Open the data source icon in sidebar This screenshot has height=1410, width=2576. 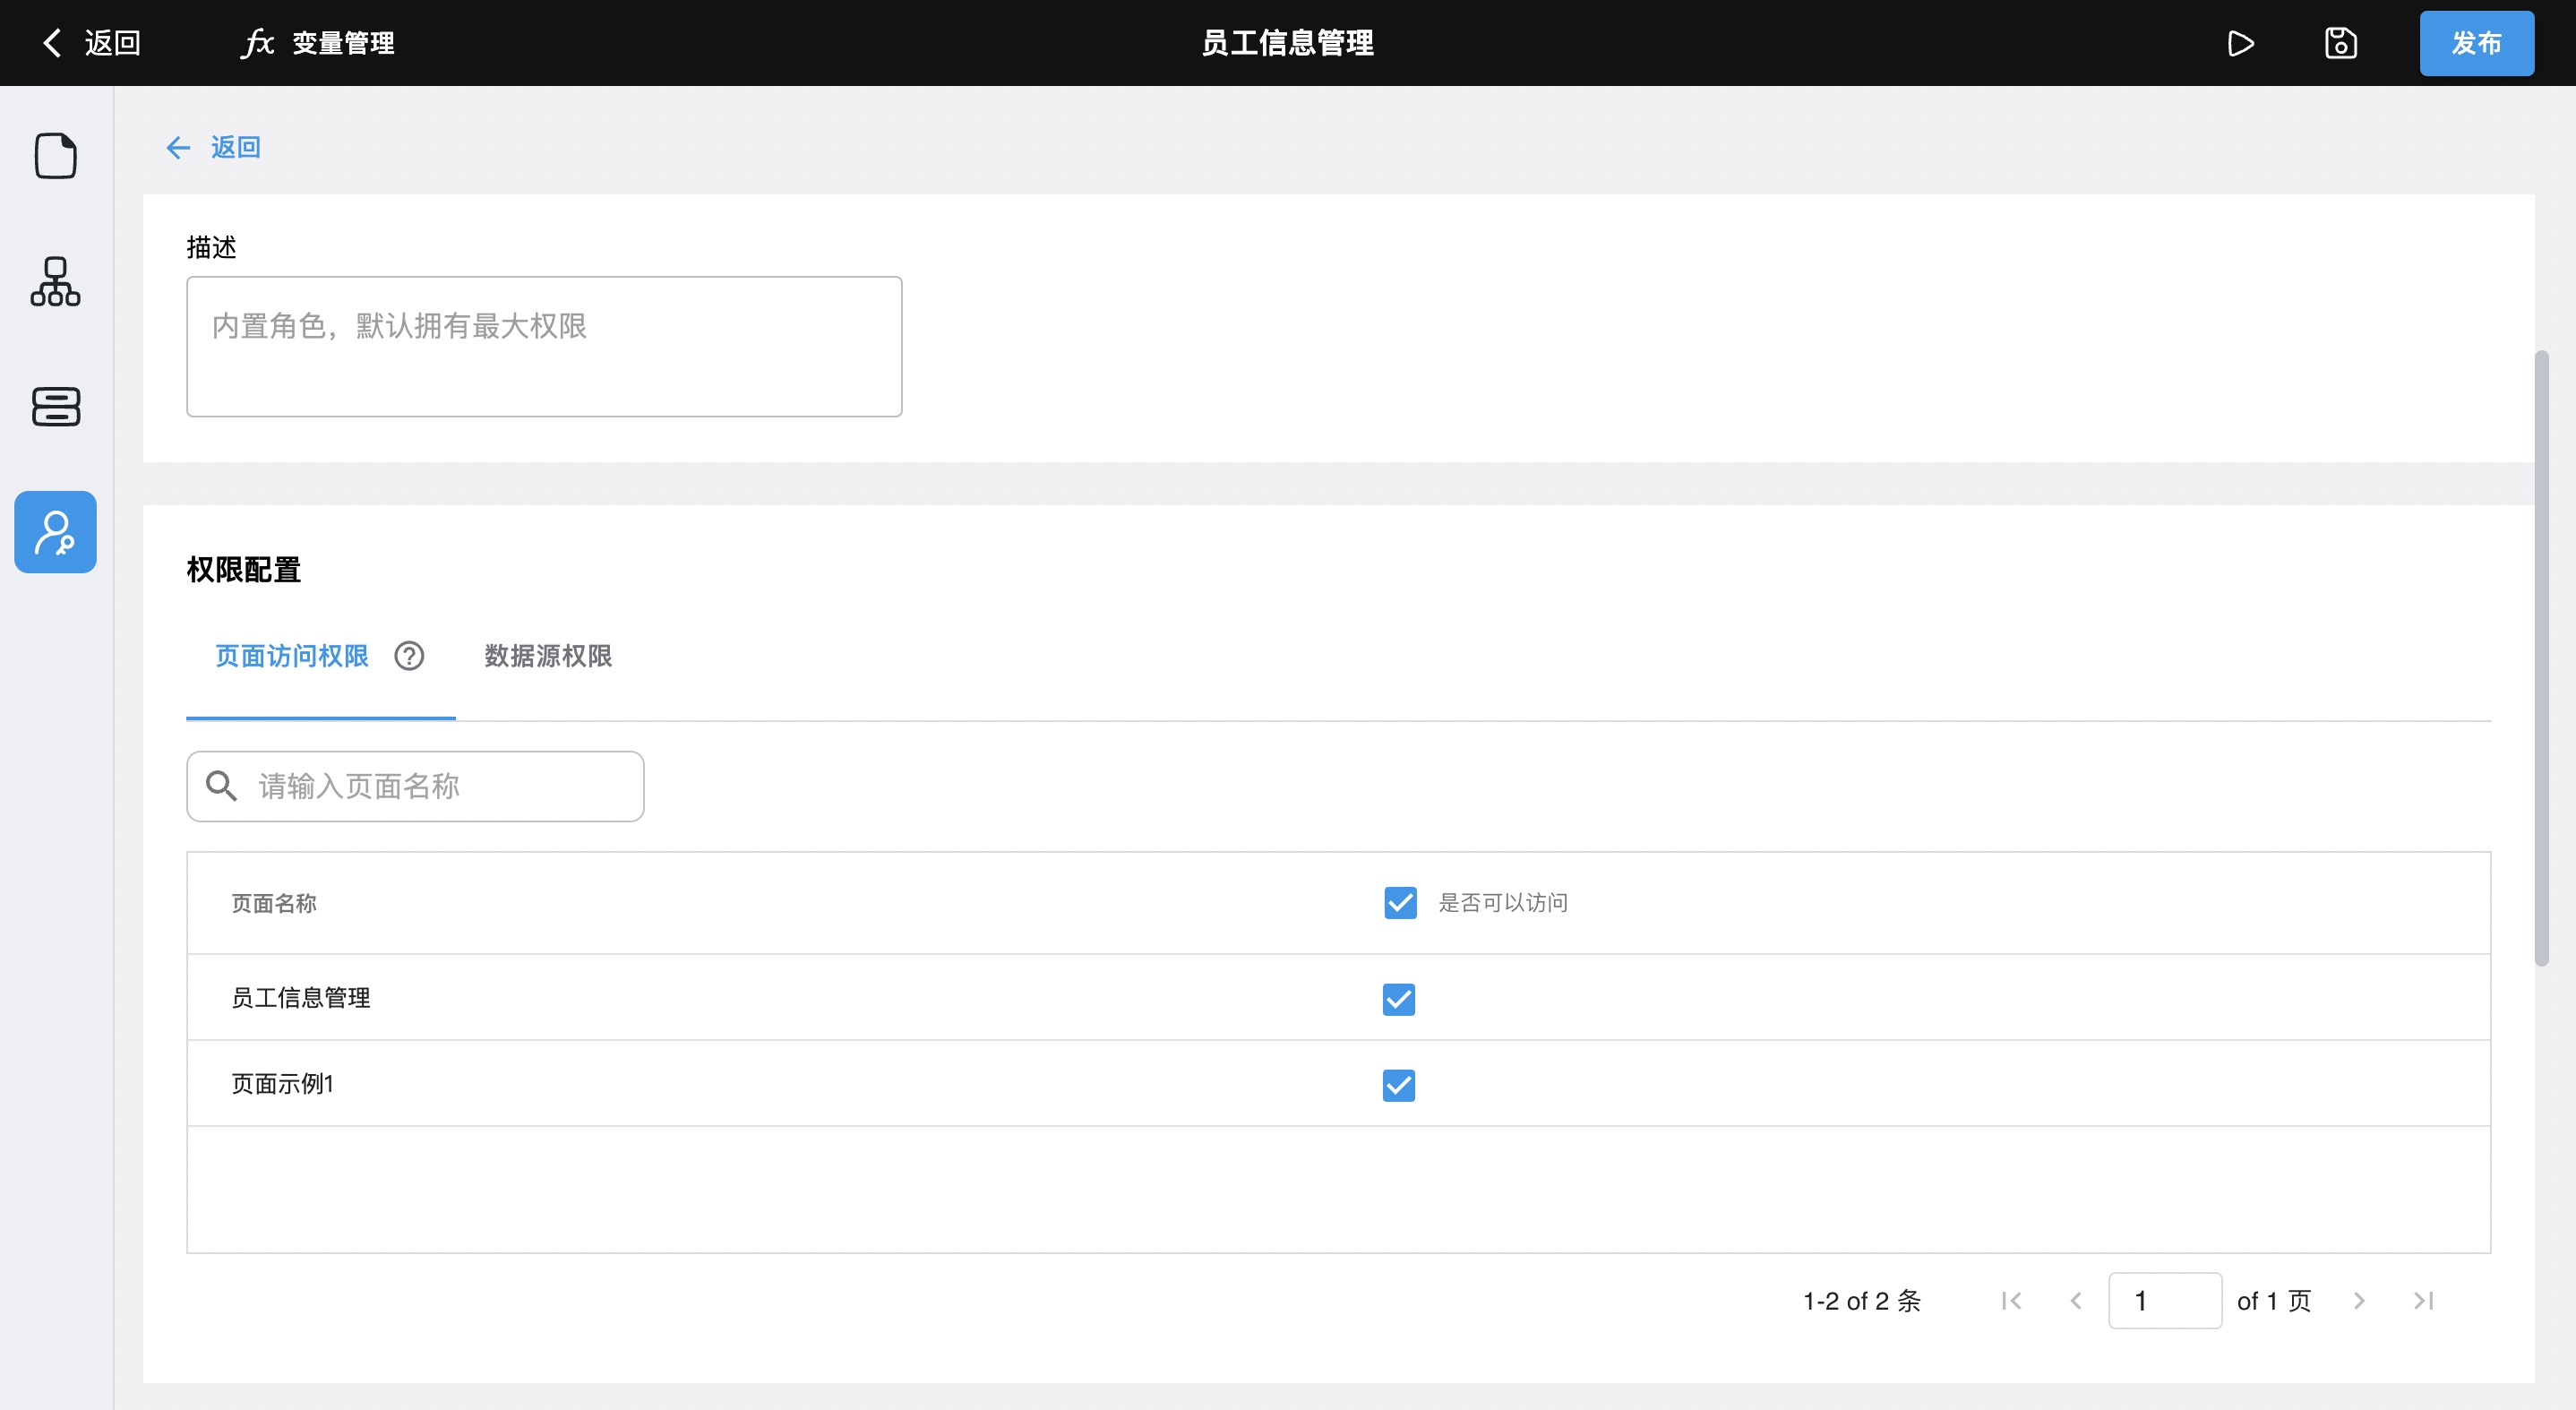56,406
